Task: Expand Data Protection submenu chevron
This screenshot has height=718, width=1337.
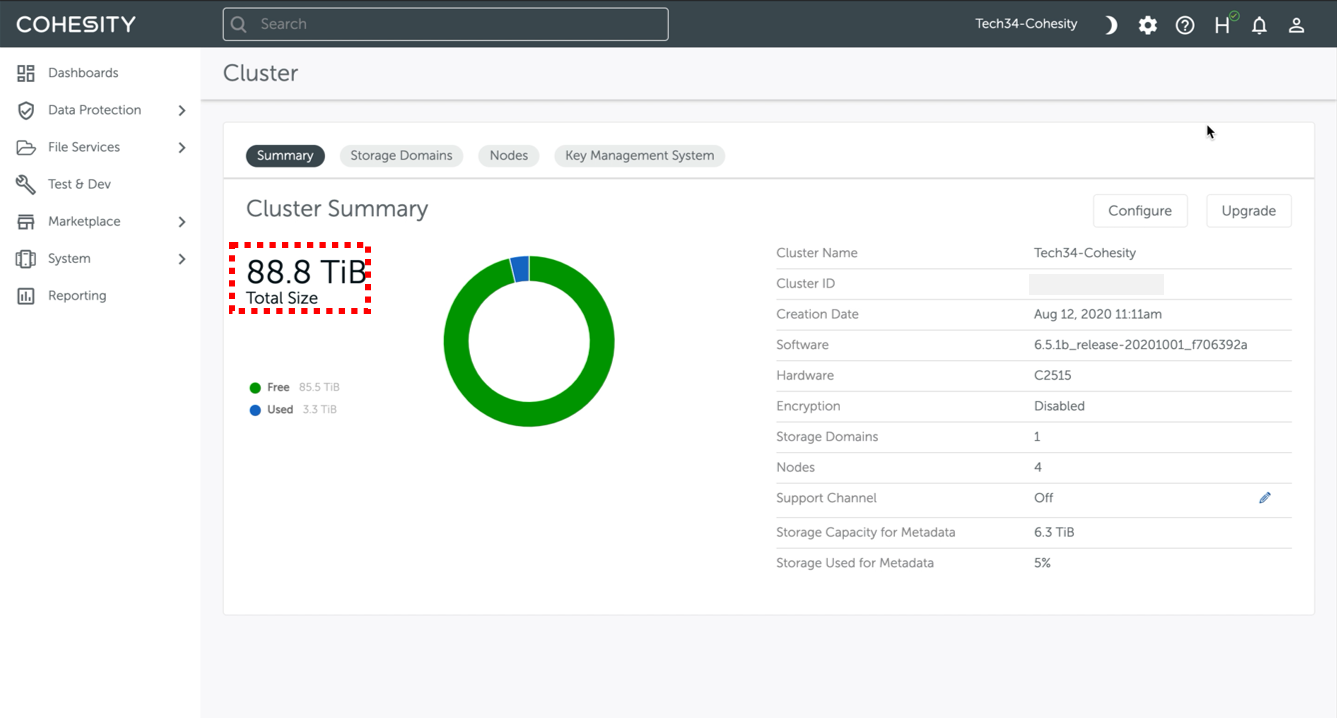Action: point(182,110)
